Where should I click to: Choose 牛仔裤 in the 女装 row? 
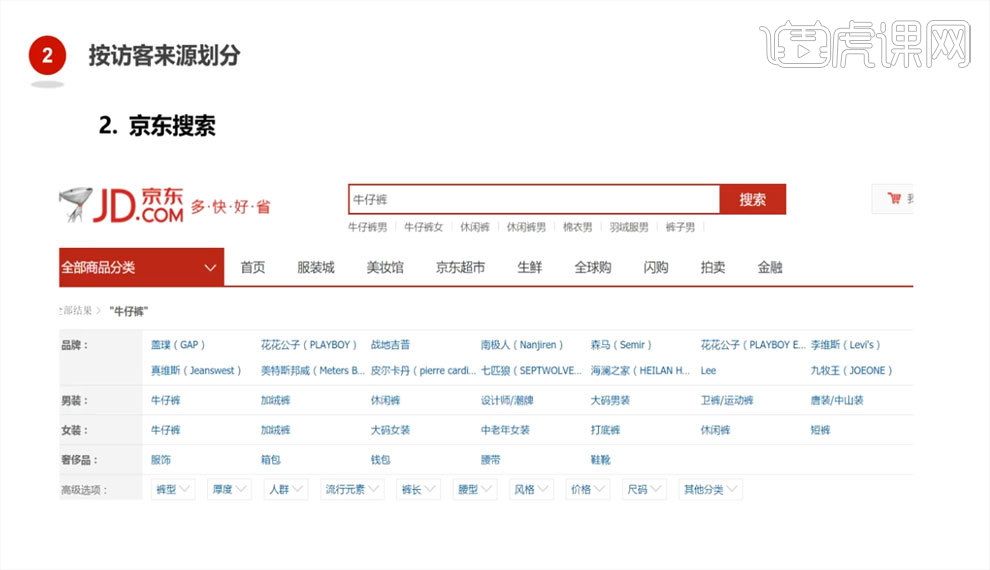[165, 430]
